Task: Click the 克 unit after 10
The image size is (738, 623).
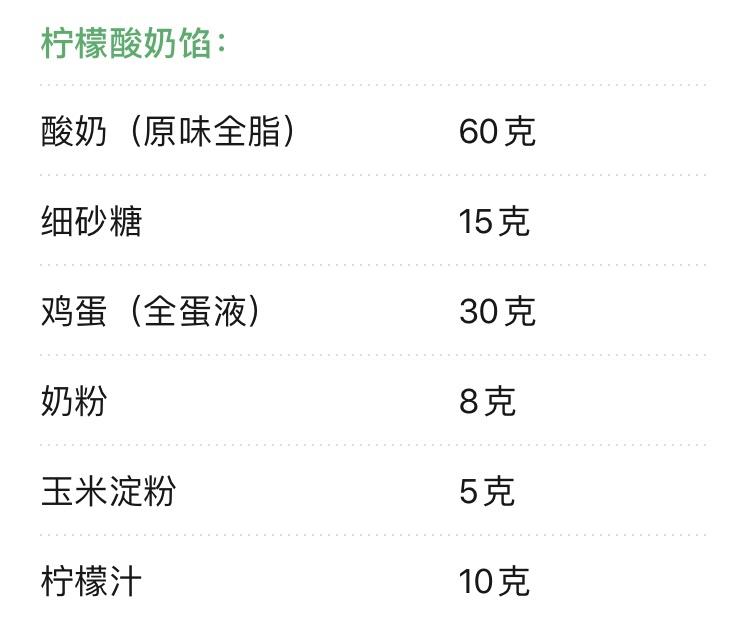Action: click(514, 581)
